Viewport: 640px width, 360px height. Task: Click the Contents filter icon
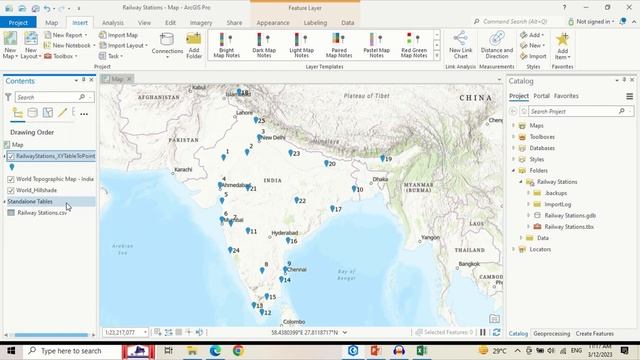8,97
